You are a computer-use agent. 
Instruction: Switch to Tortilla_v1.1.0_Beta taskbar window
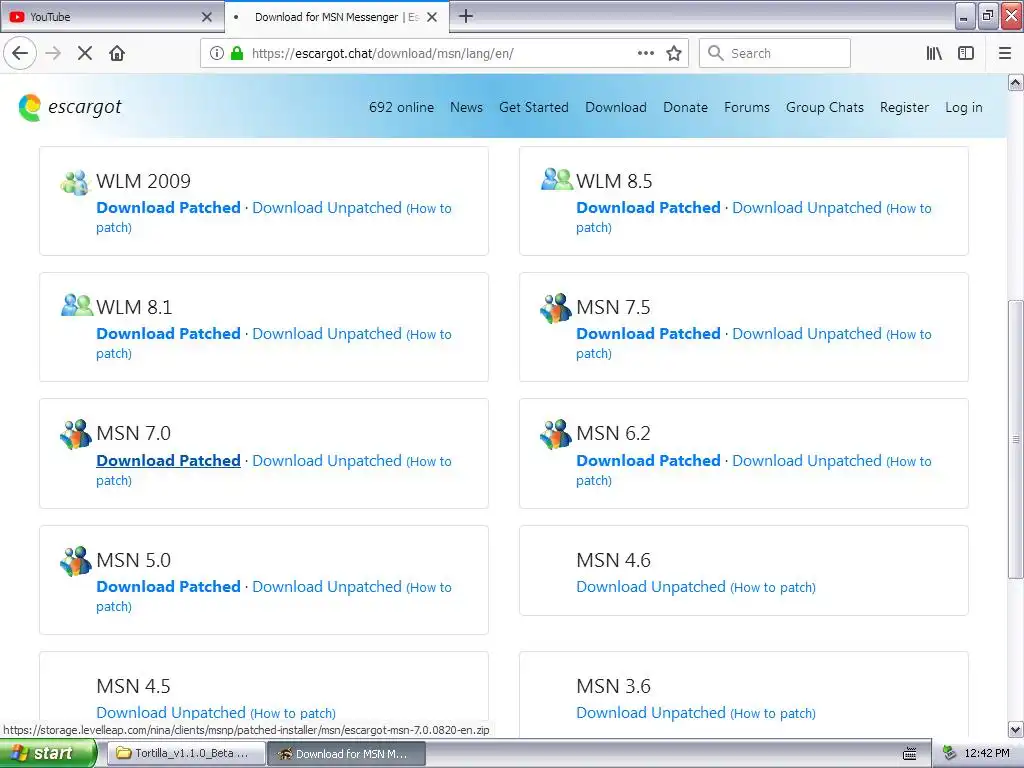pos(186,753)
